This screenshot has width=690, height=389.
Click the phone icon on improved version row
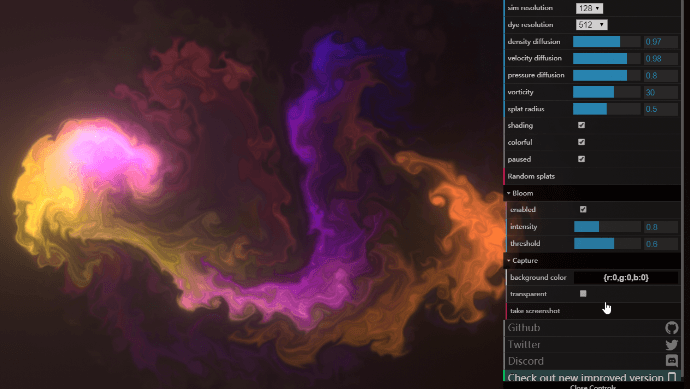click(x=672, y=377)
